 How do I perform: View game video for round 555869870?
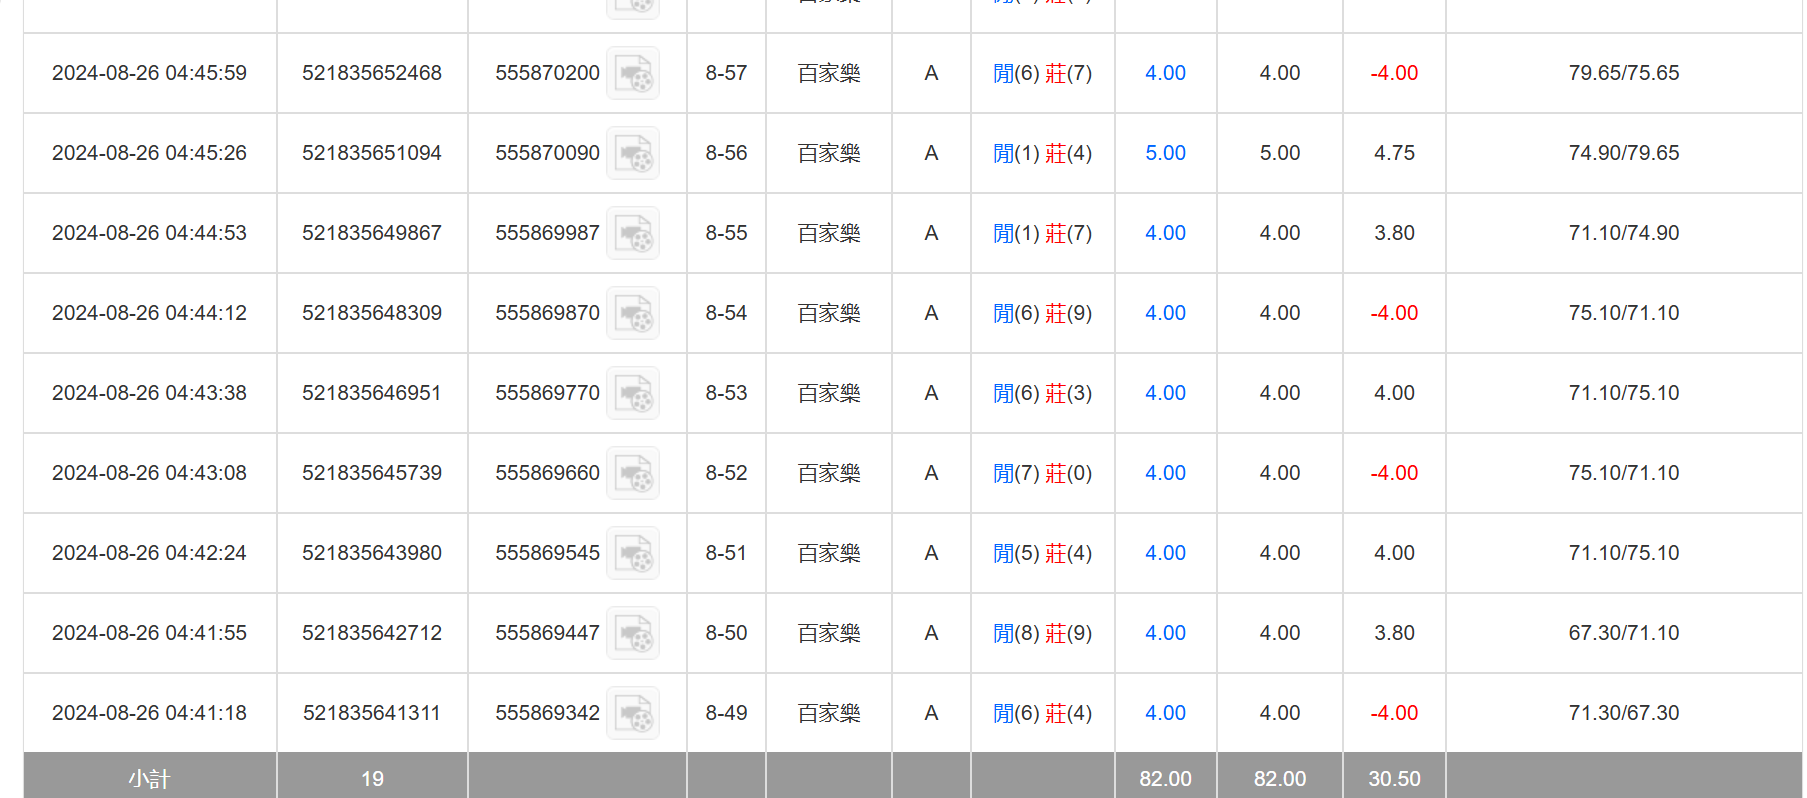tap(632, 313)
